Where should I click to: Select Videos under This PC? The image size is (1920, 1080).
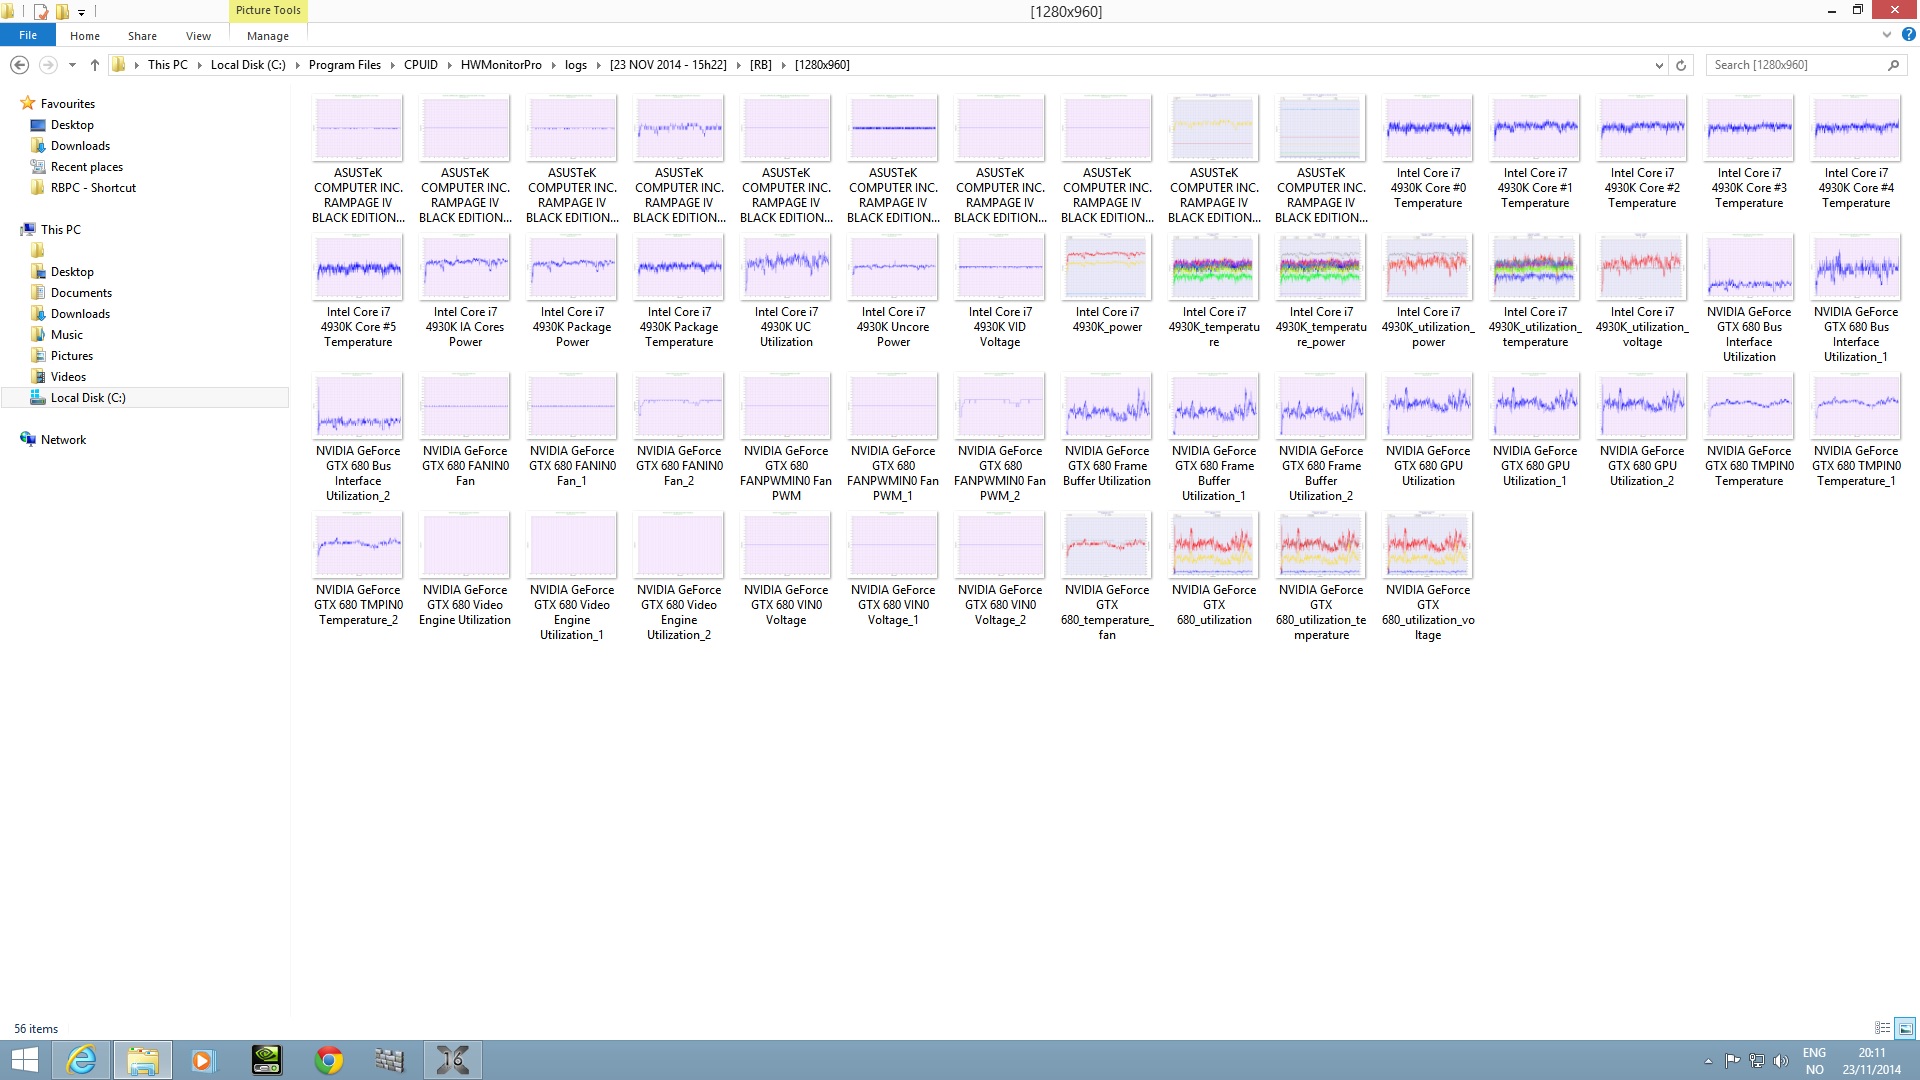coord(68,377)
